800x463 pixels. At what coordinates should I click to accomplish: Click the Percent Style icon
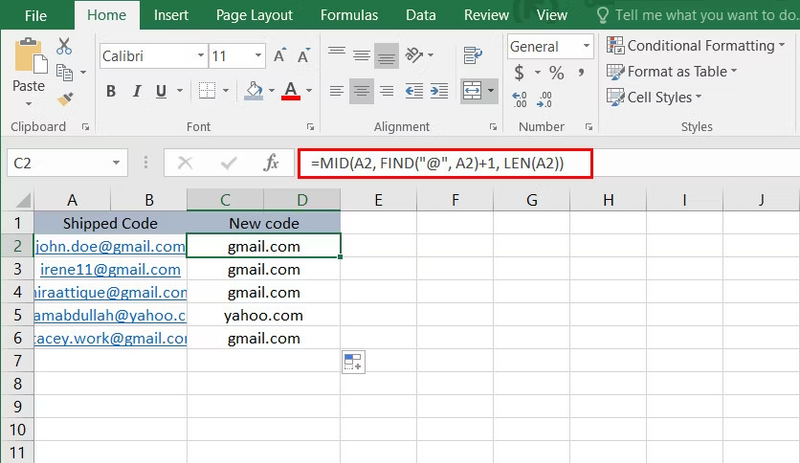556,72
